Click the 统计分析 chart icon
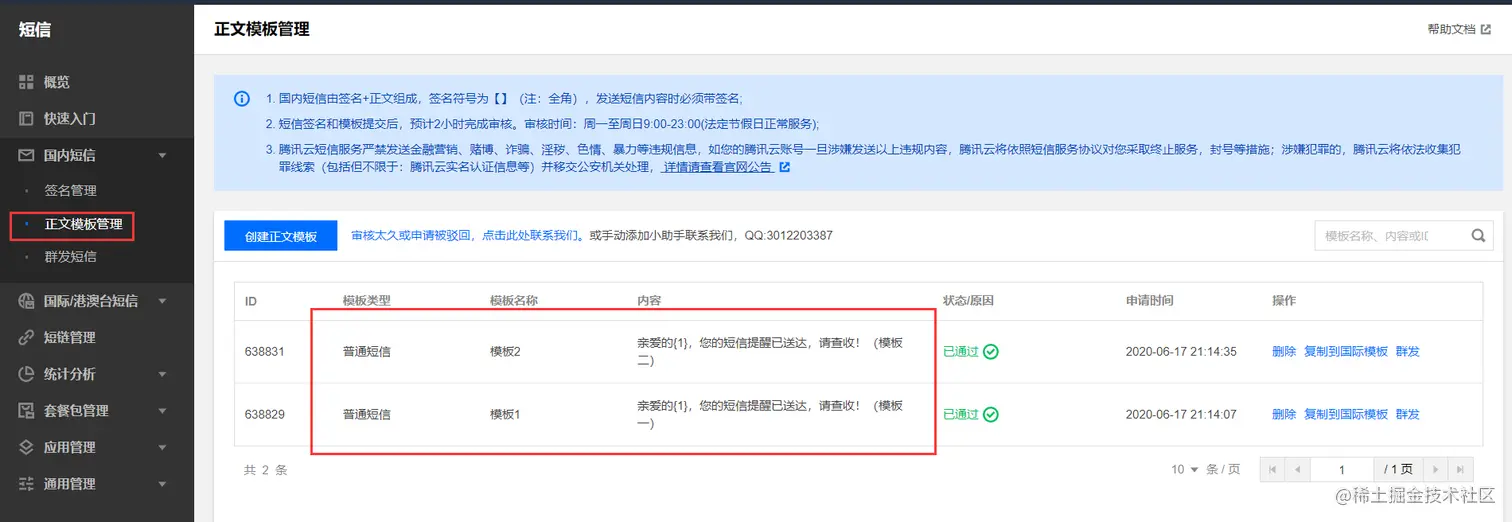 click(27, 374)
